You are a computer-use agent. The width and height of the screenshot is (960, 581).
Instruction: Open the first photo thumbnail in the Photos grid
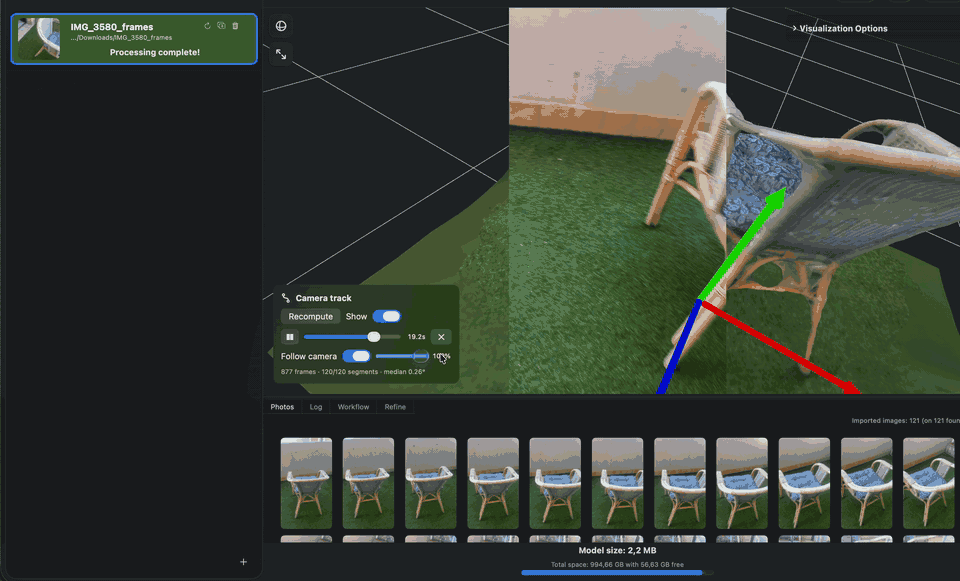306,483
